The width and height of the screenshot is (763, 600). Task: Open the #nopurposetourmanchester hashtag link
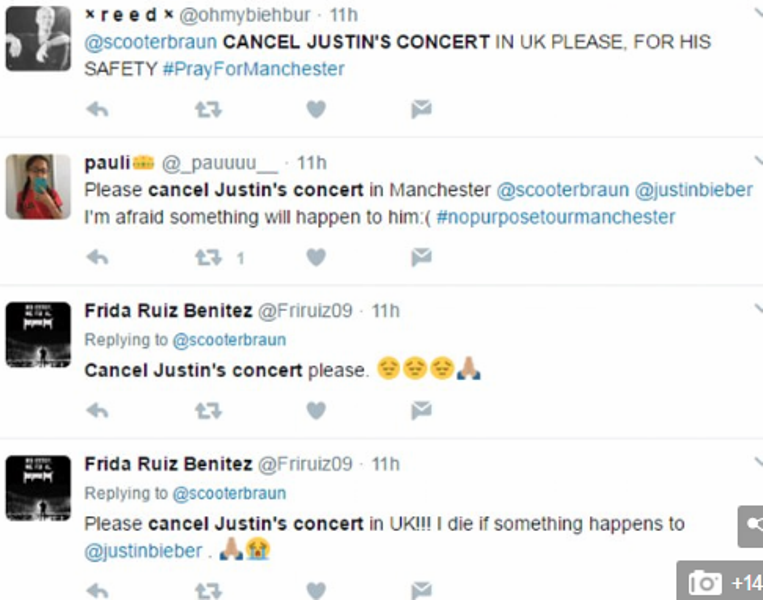pyautogui.click(x=555, y=217)
